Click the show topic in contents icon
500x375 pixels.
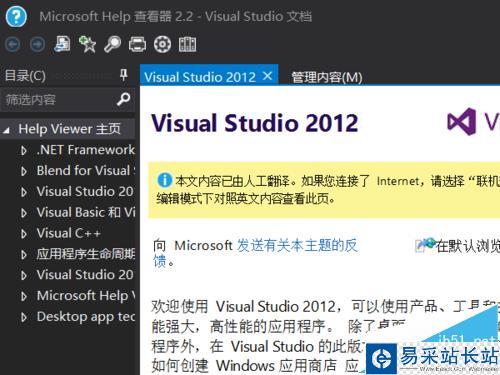(x=62, y=44)
